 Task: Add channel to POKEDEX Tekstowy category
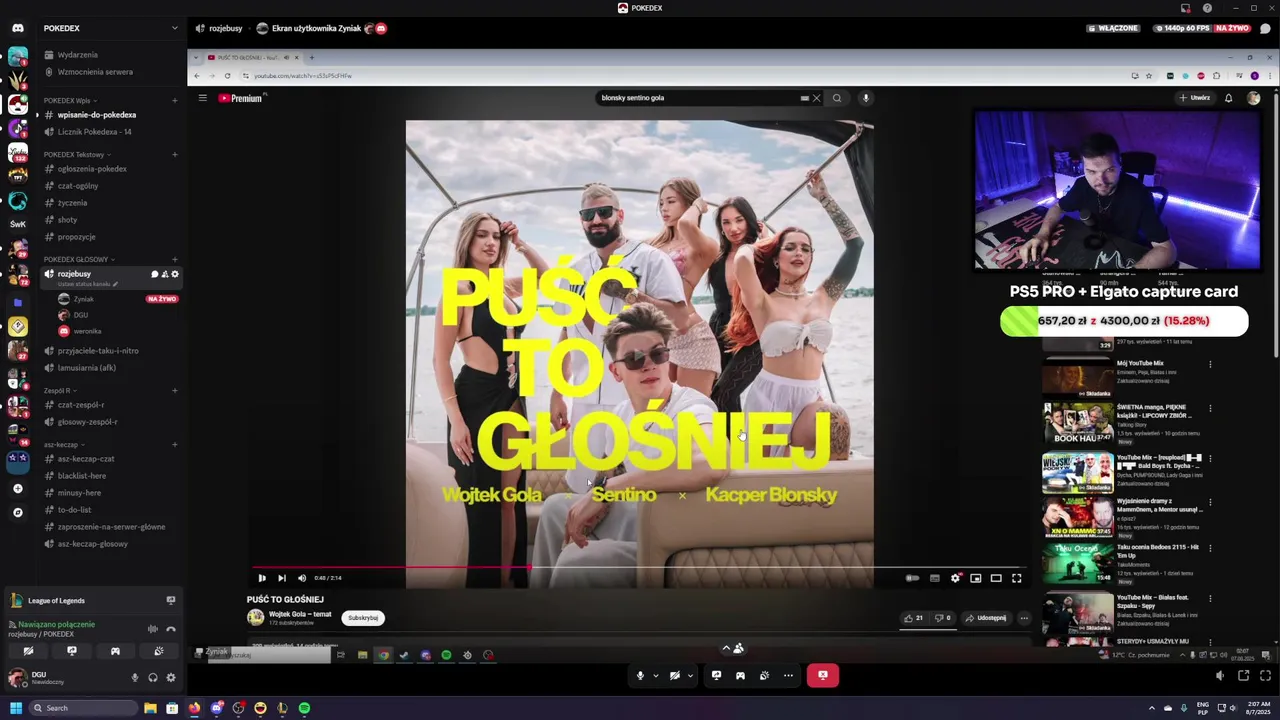coord(175,154)
